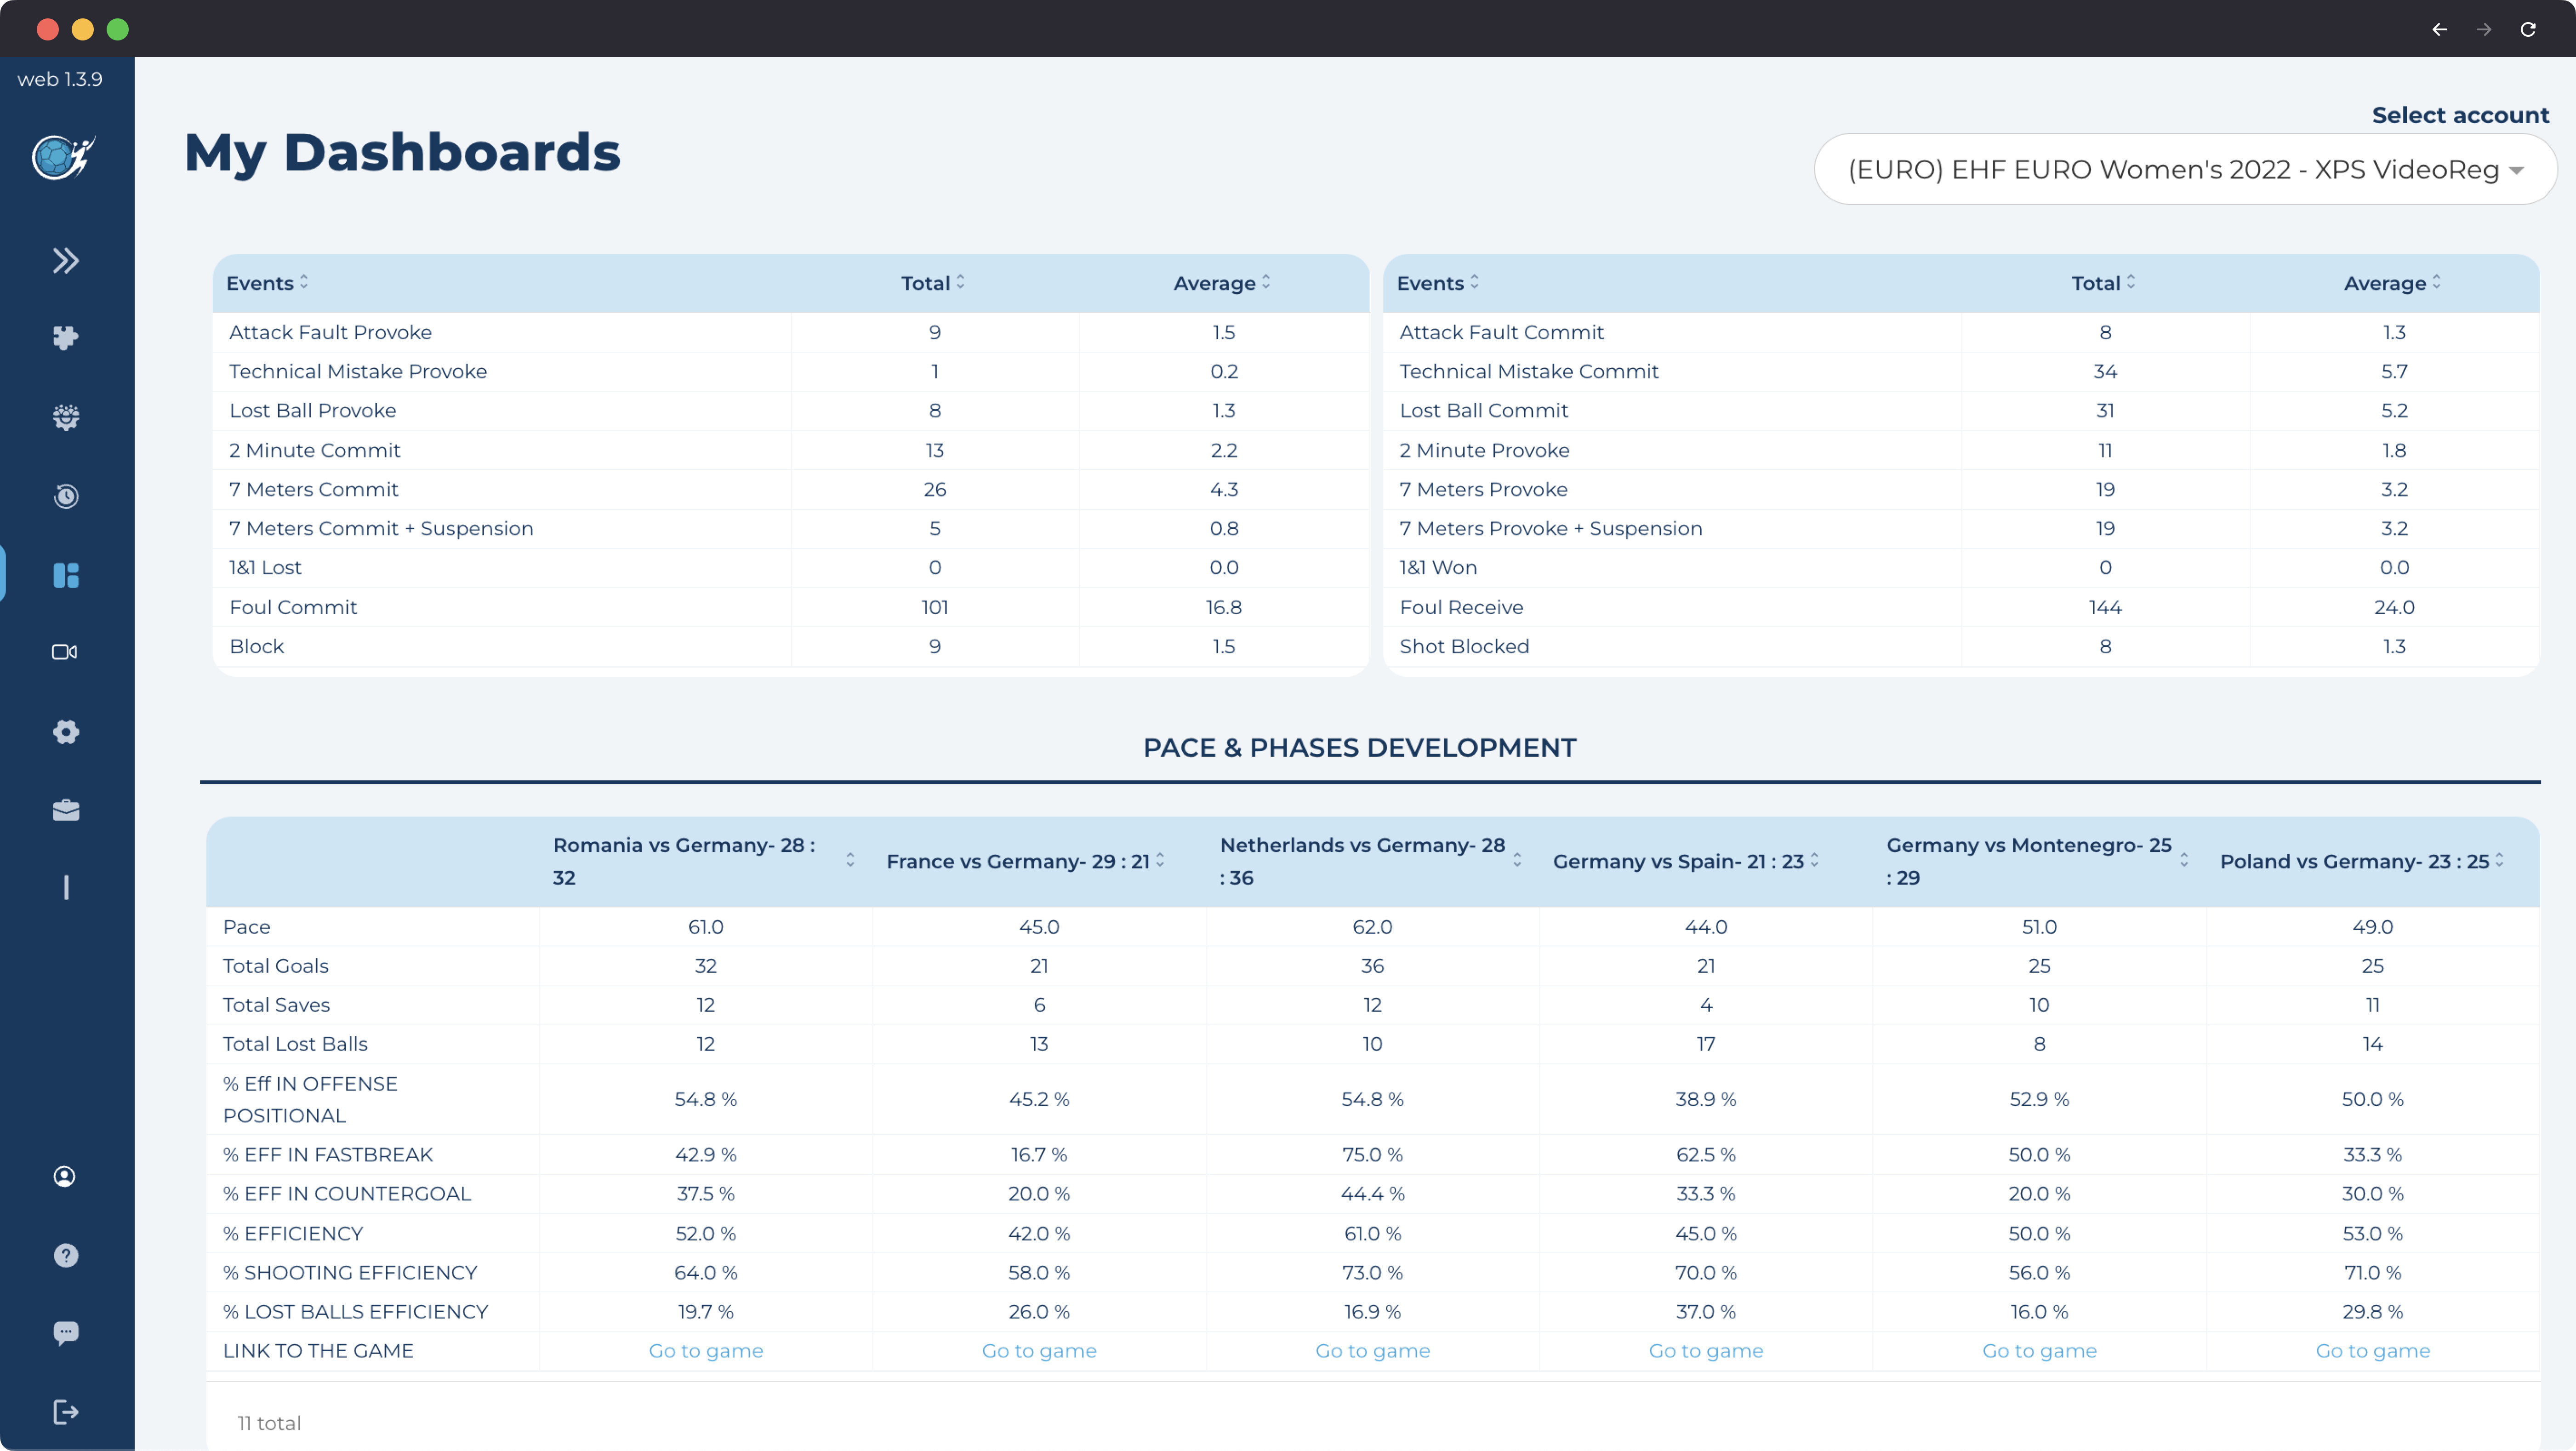Image resolution: width=2576 pixels, height=1451 pixels.
Task: Click the 'Total Saves' row label
Action: pos(276,1005)
